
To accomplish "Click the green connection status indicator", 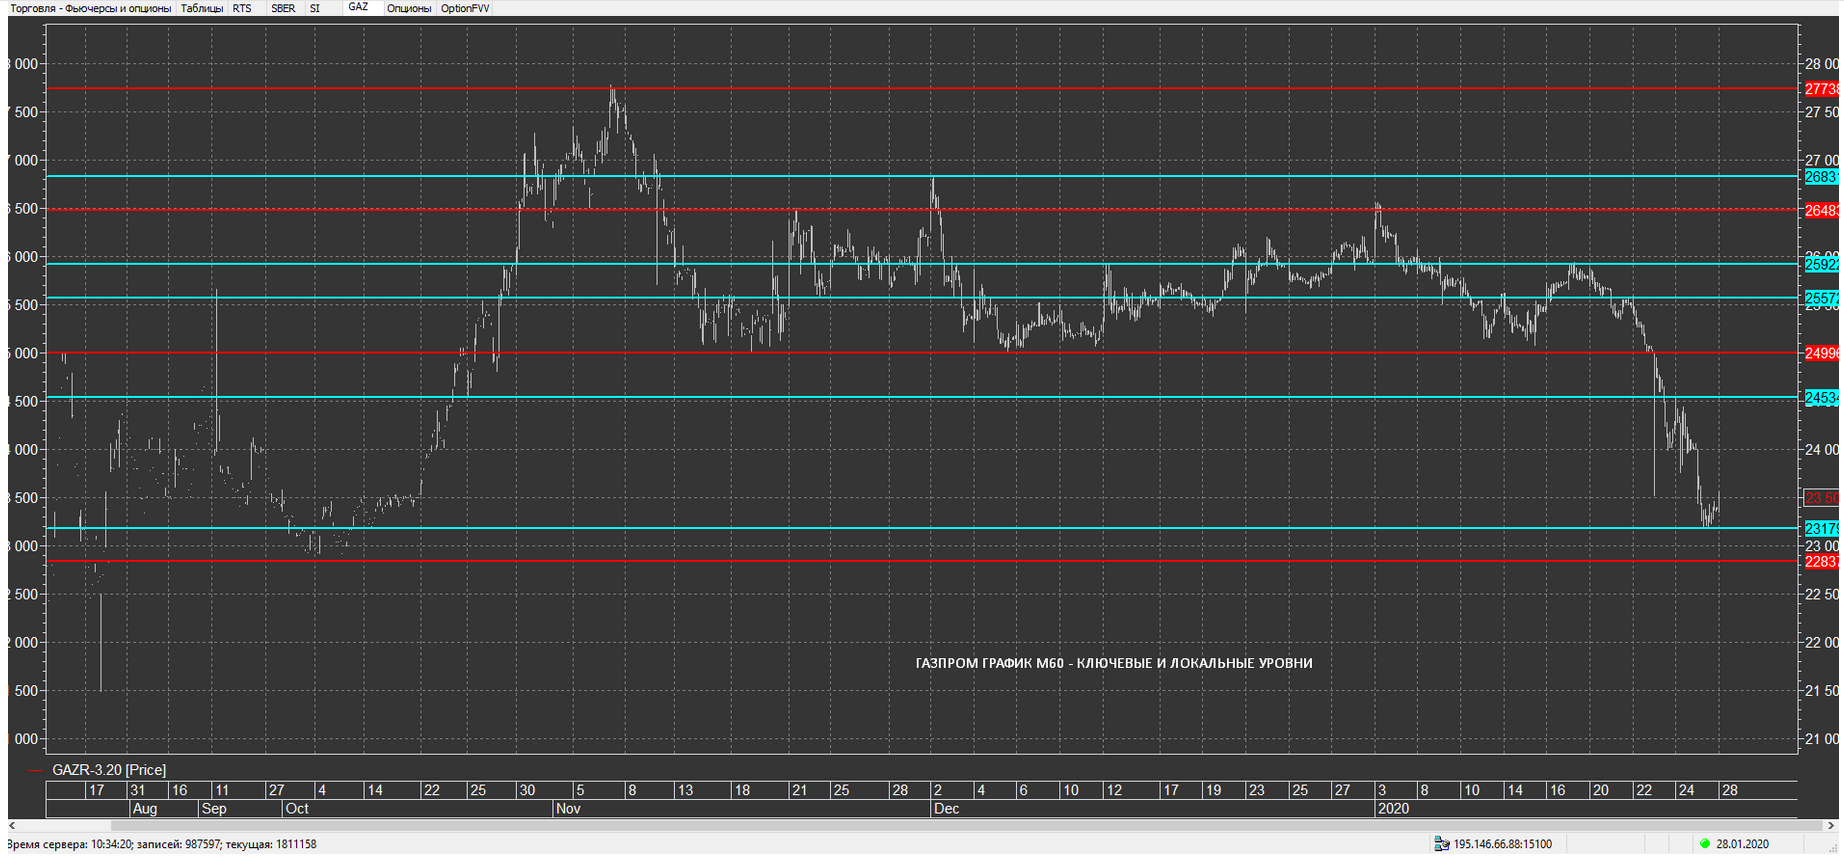I will [x=1705, y=844].
